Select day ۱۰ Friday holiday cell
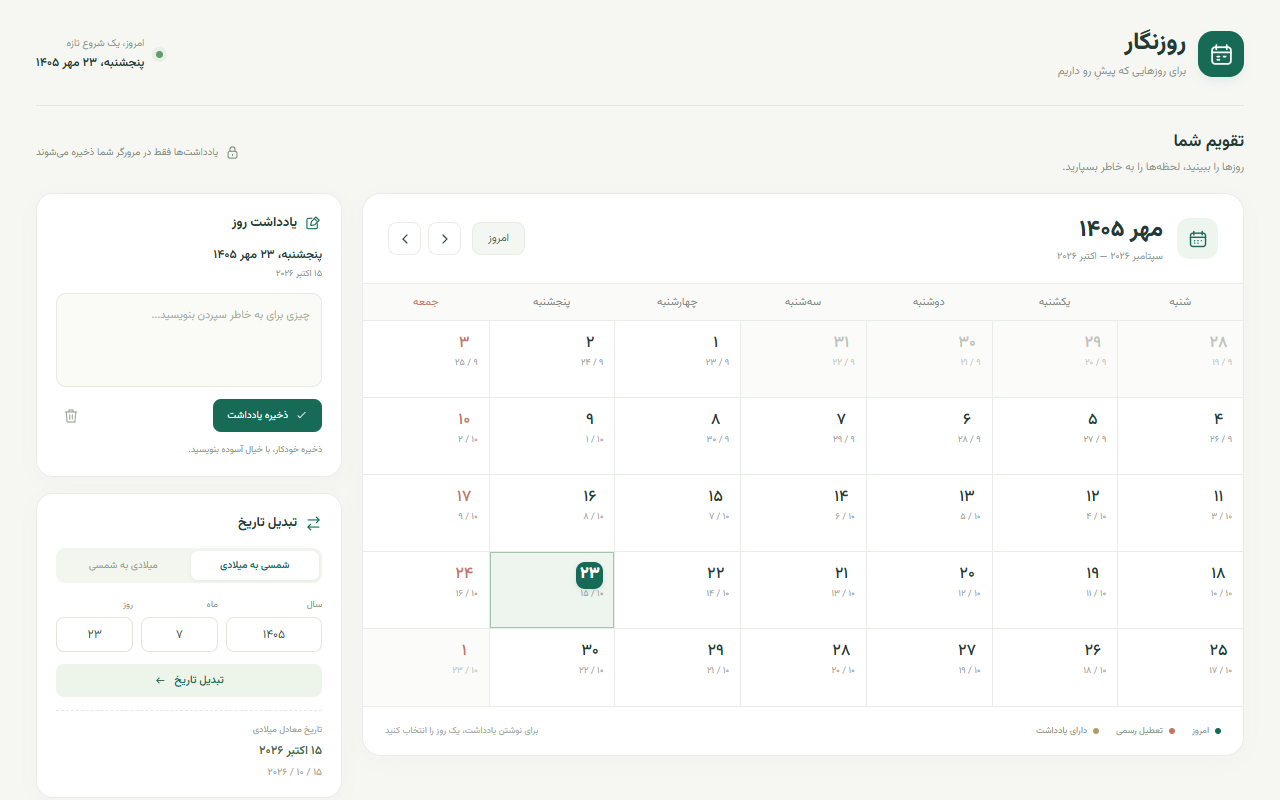This screenshot has height=800, width=1280. (x=426, y=436)
